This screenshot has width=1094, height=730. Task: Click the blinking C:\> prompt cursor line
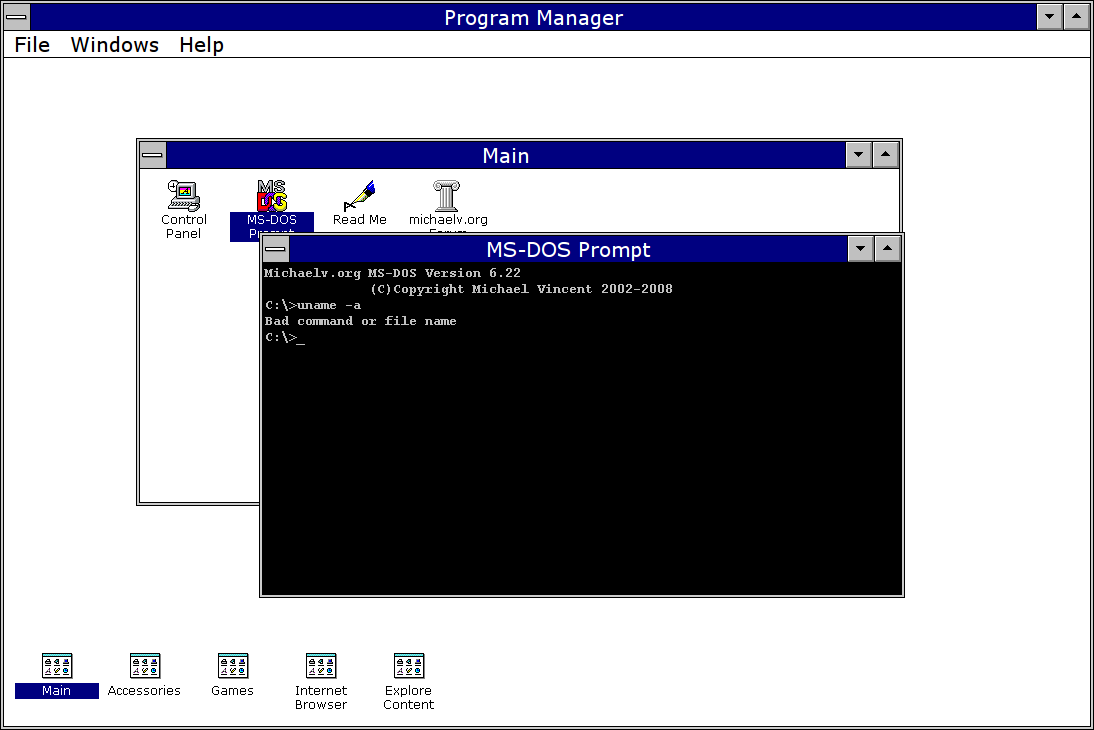285,337
